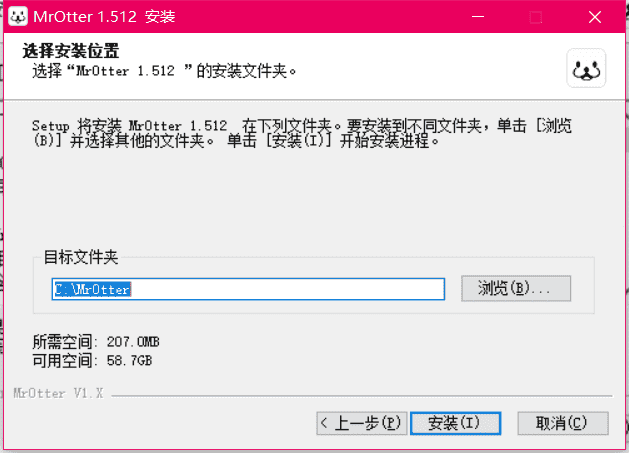This screenshot has height=453, width=629.
Task: Click the MrOtter 1.512 安装 window title
Action: click(x=104, y=17)
